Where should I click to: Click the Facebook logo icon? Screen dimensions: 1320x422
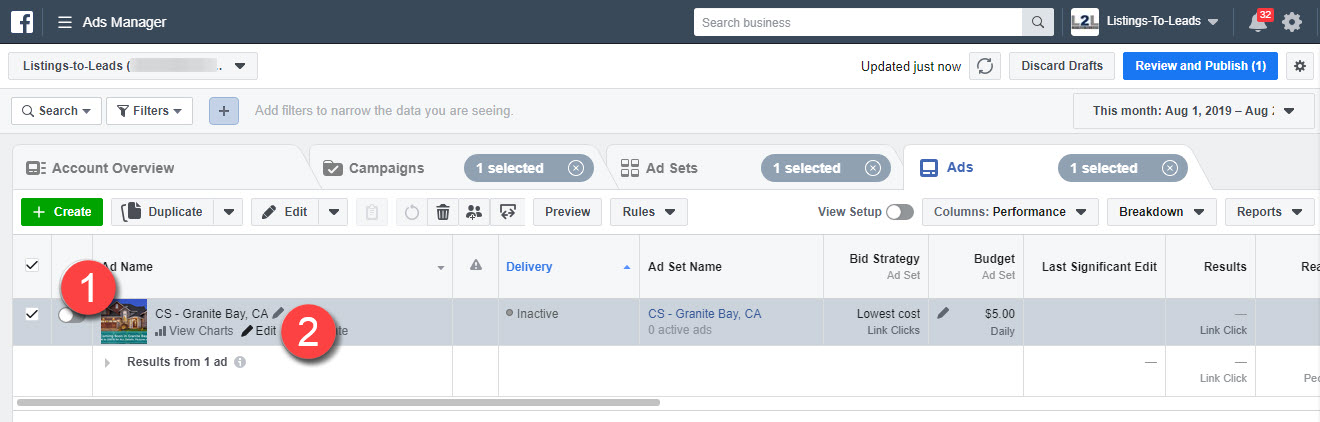[21, 21]
